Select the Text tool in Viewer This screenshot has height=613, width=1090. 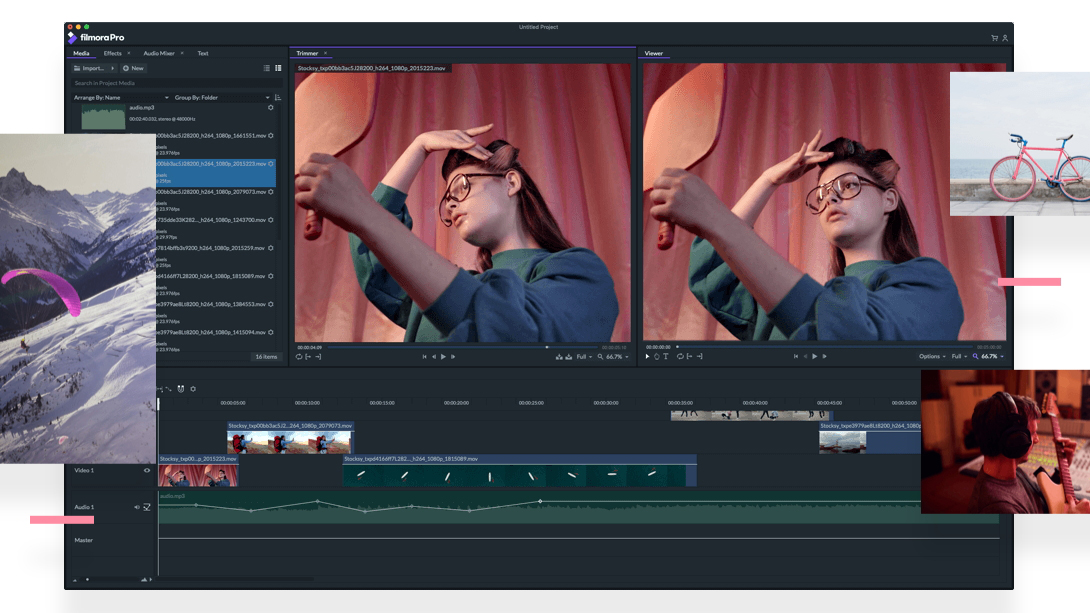(665, 357)
